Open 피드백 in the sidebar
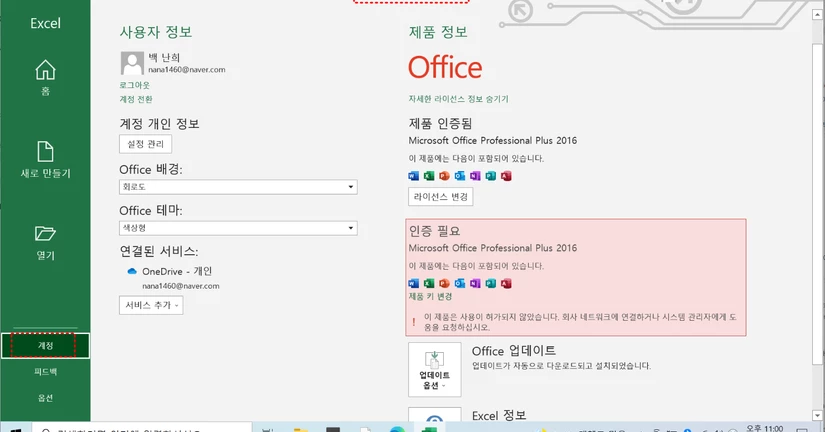This screenshot has width=825, height=432. click(45, 372)
